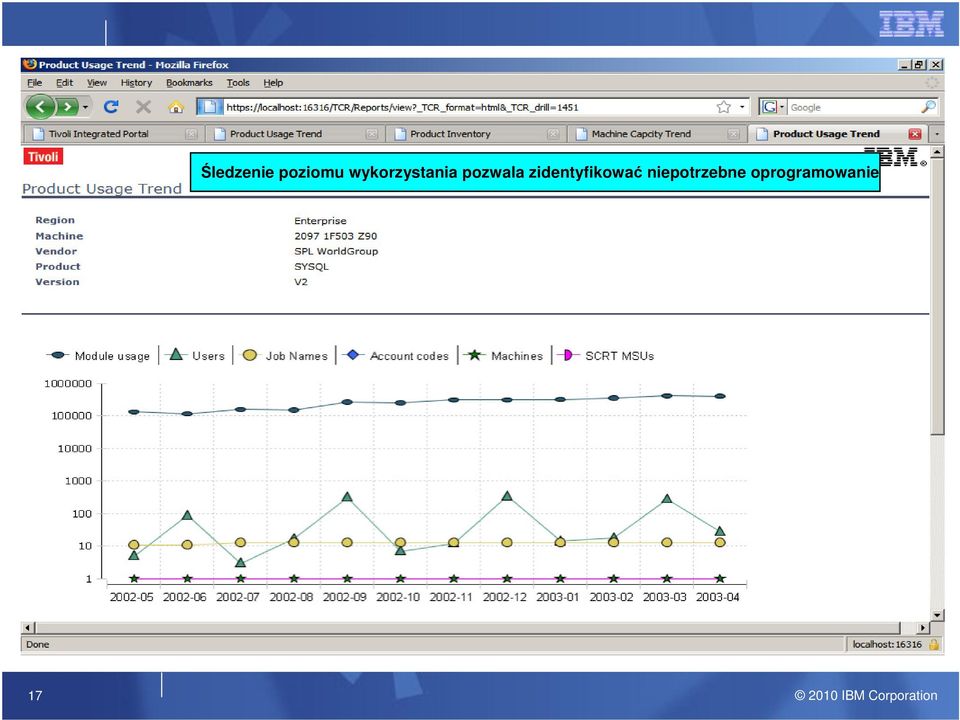Click the Firefox icon in title bar
Screen dimensions: 960x720
click(29, 64)
